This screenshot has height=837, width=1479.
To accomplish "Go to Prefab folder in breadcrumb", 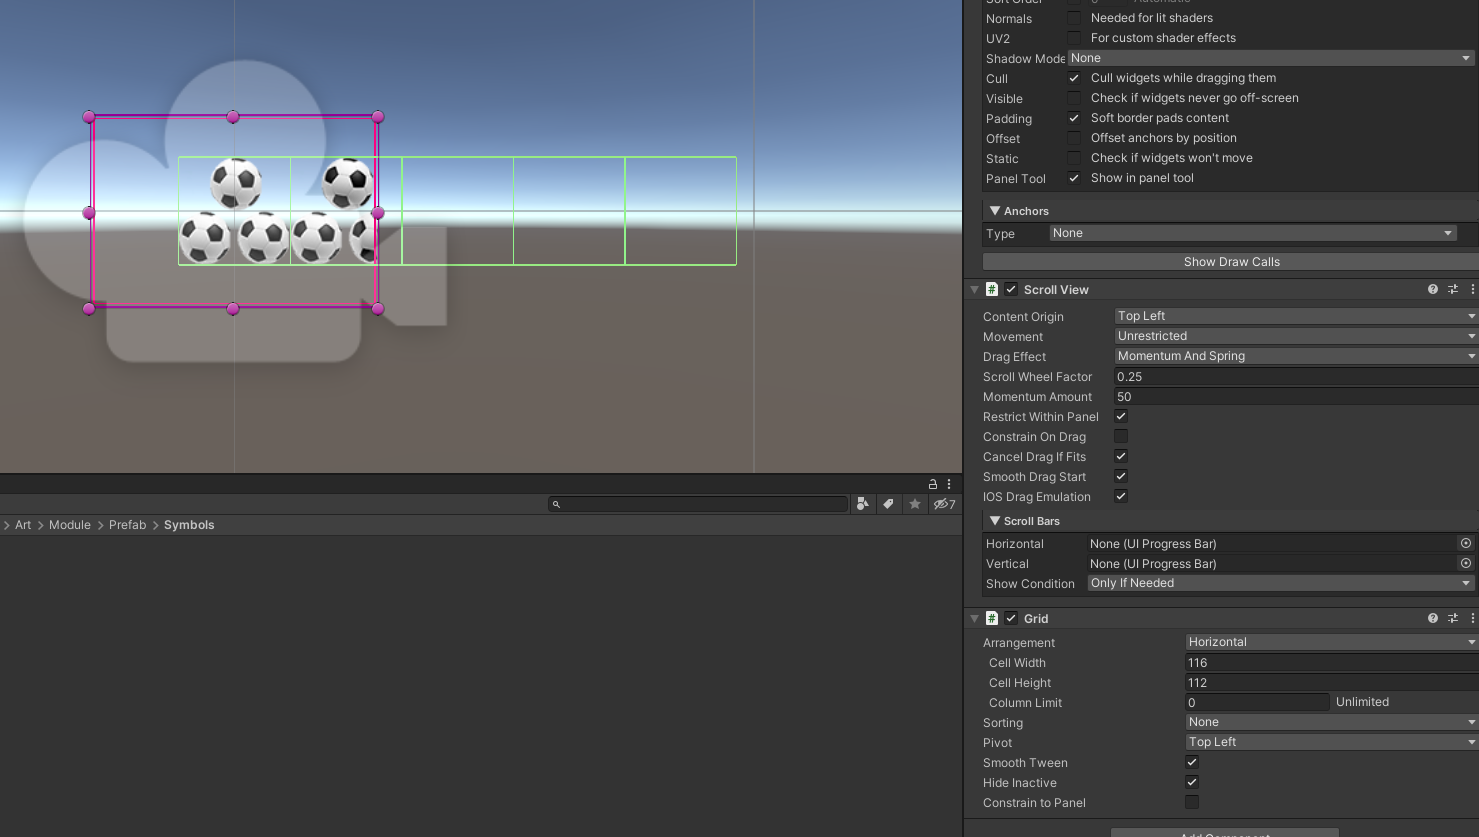I will pyautogui.click(x=127, y=525).
